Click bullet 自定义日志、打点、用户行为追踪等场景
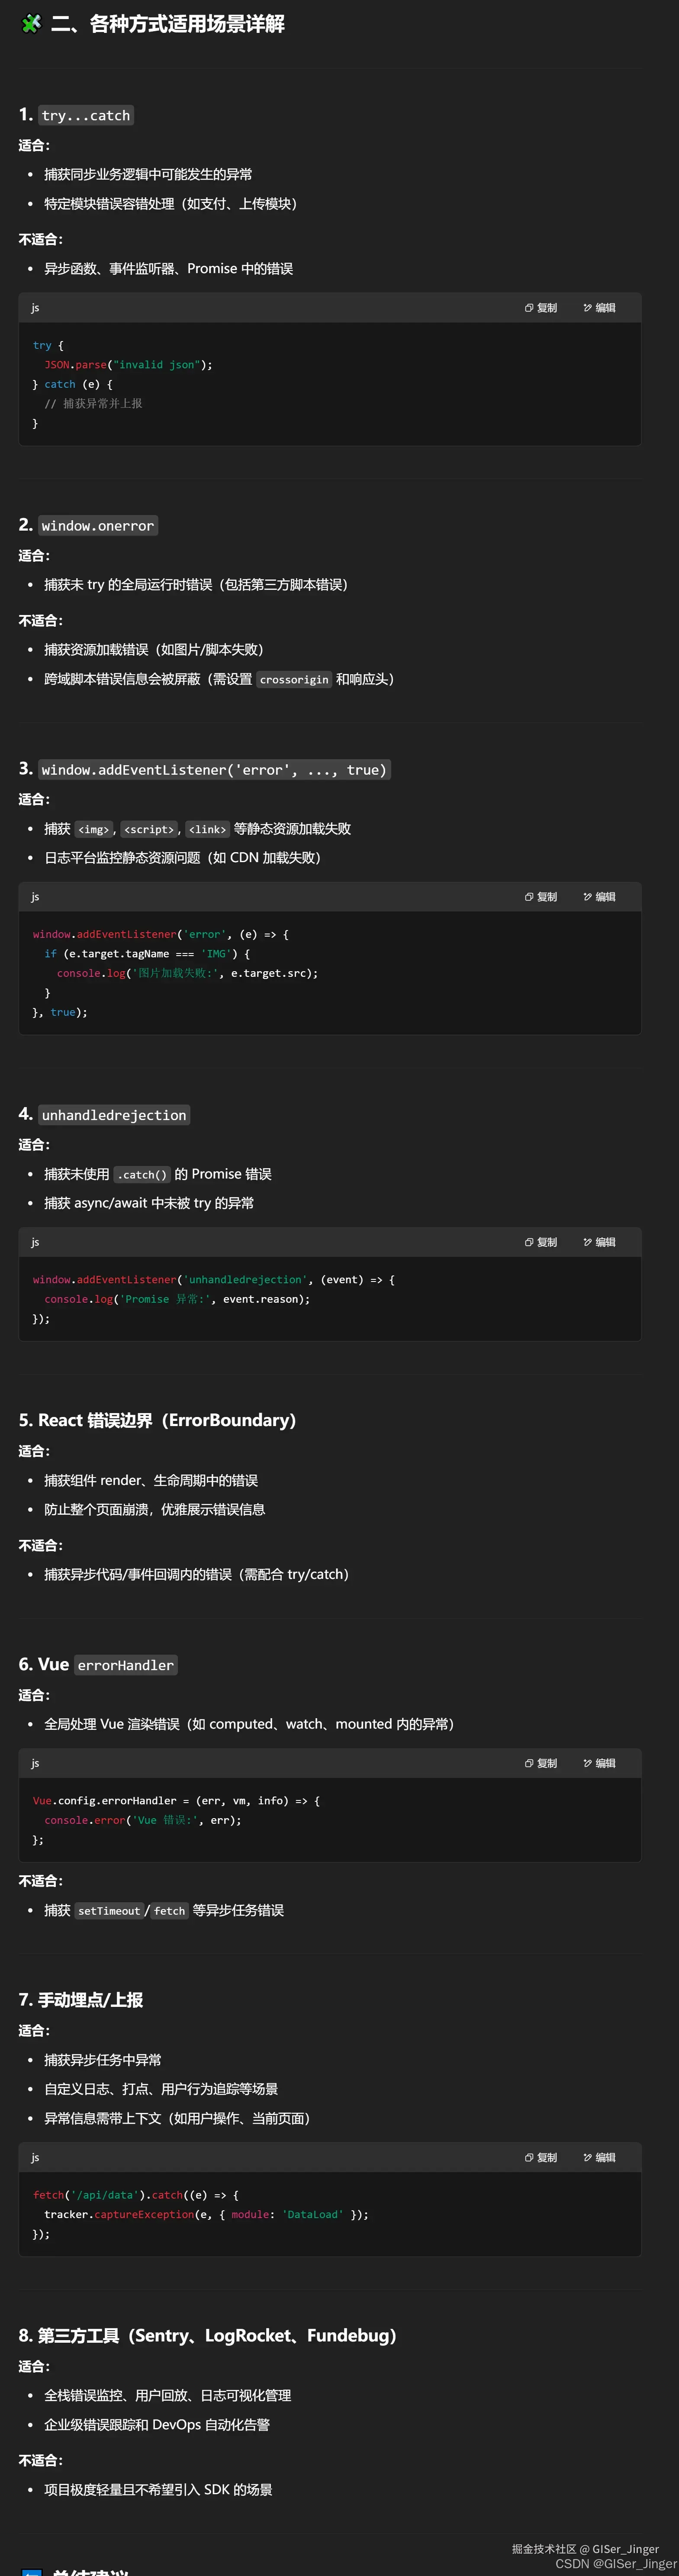The height and width of the screenshot is (2576, 679). pos(161,2089)
